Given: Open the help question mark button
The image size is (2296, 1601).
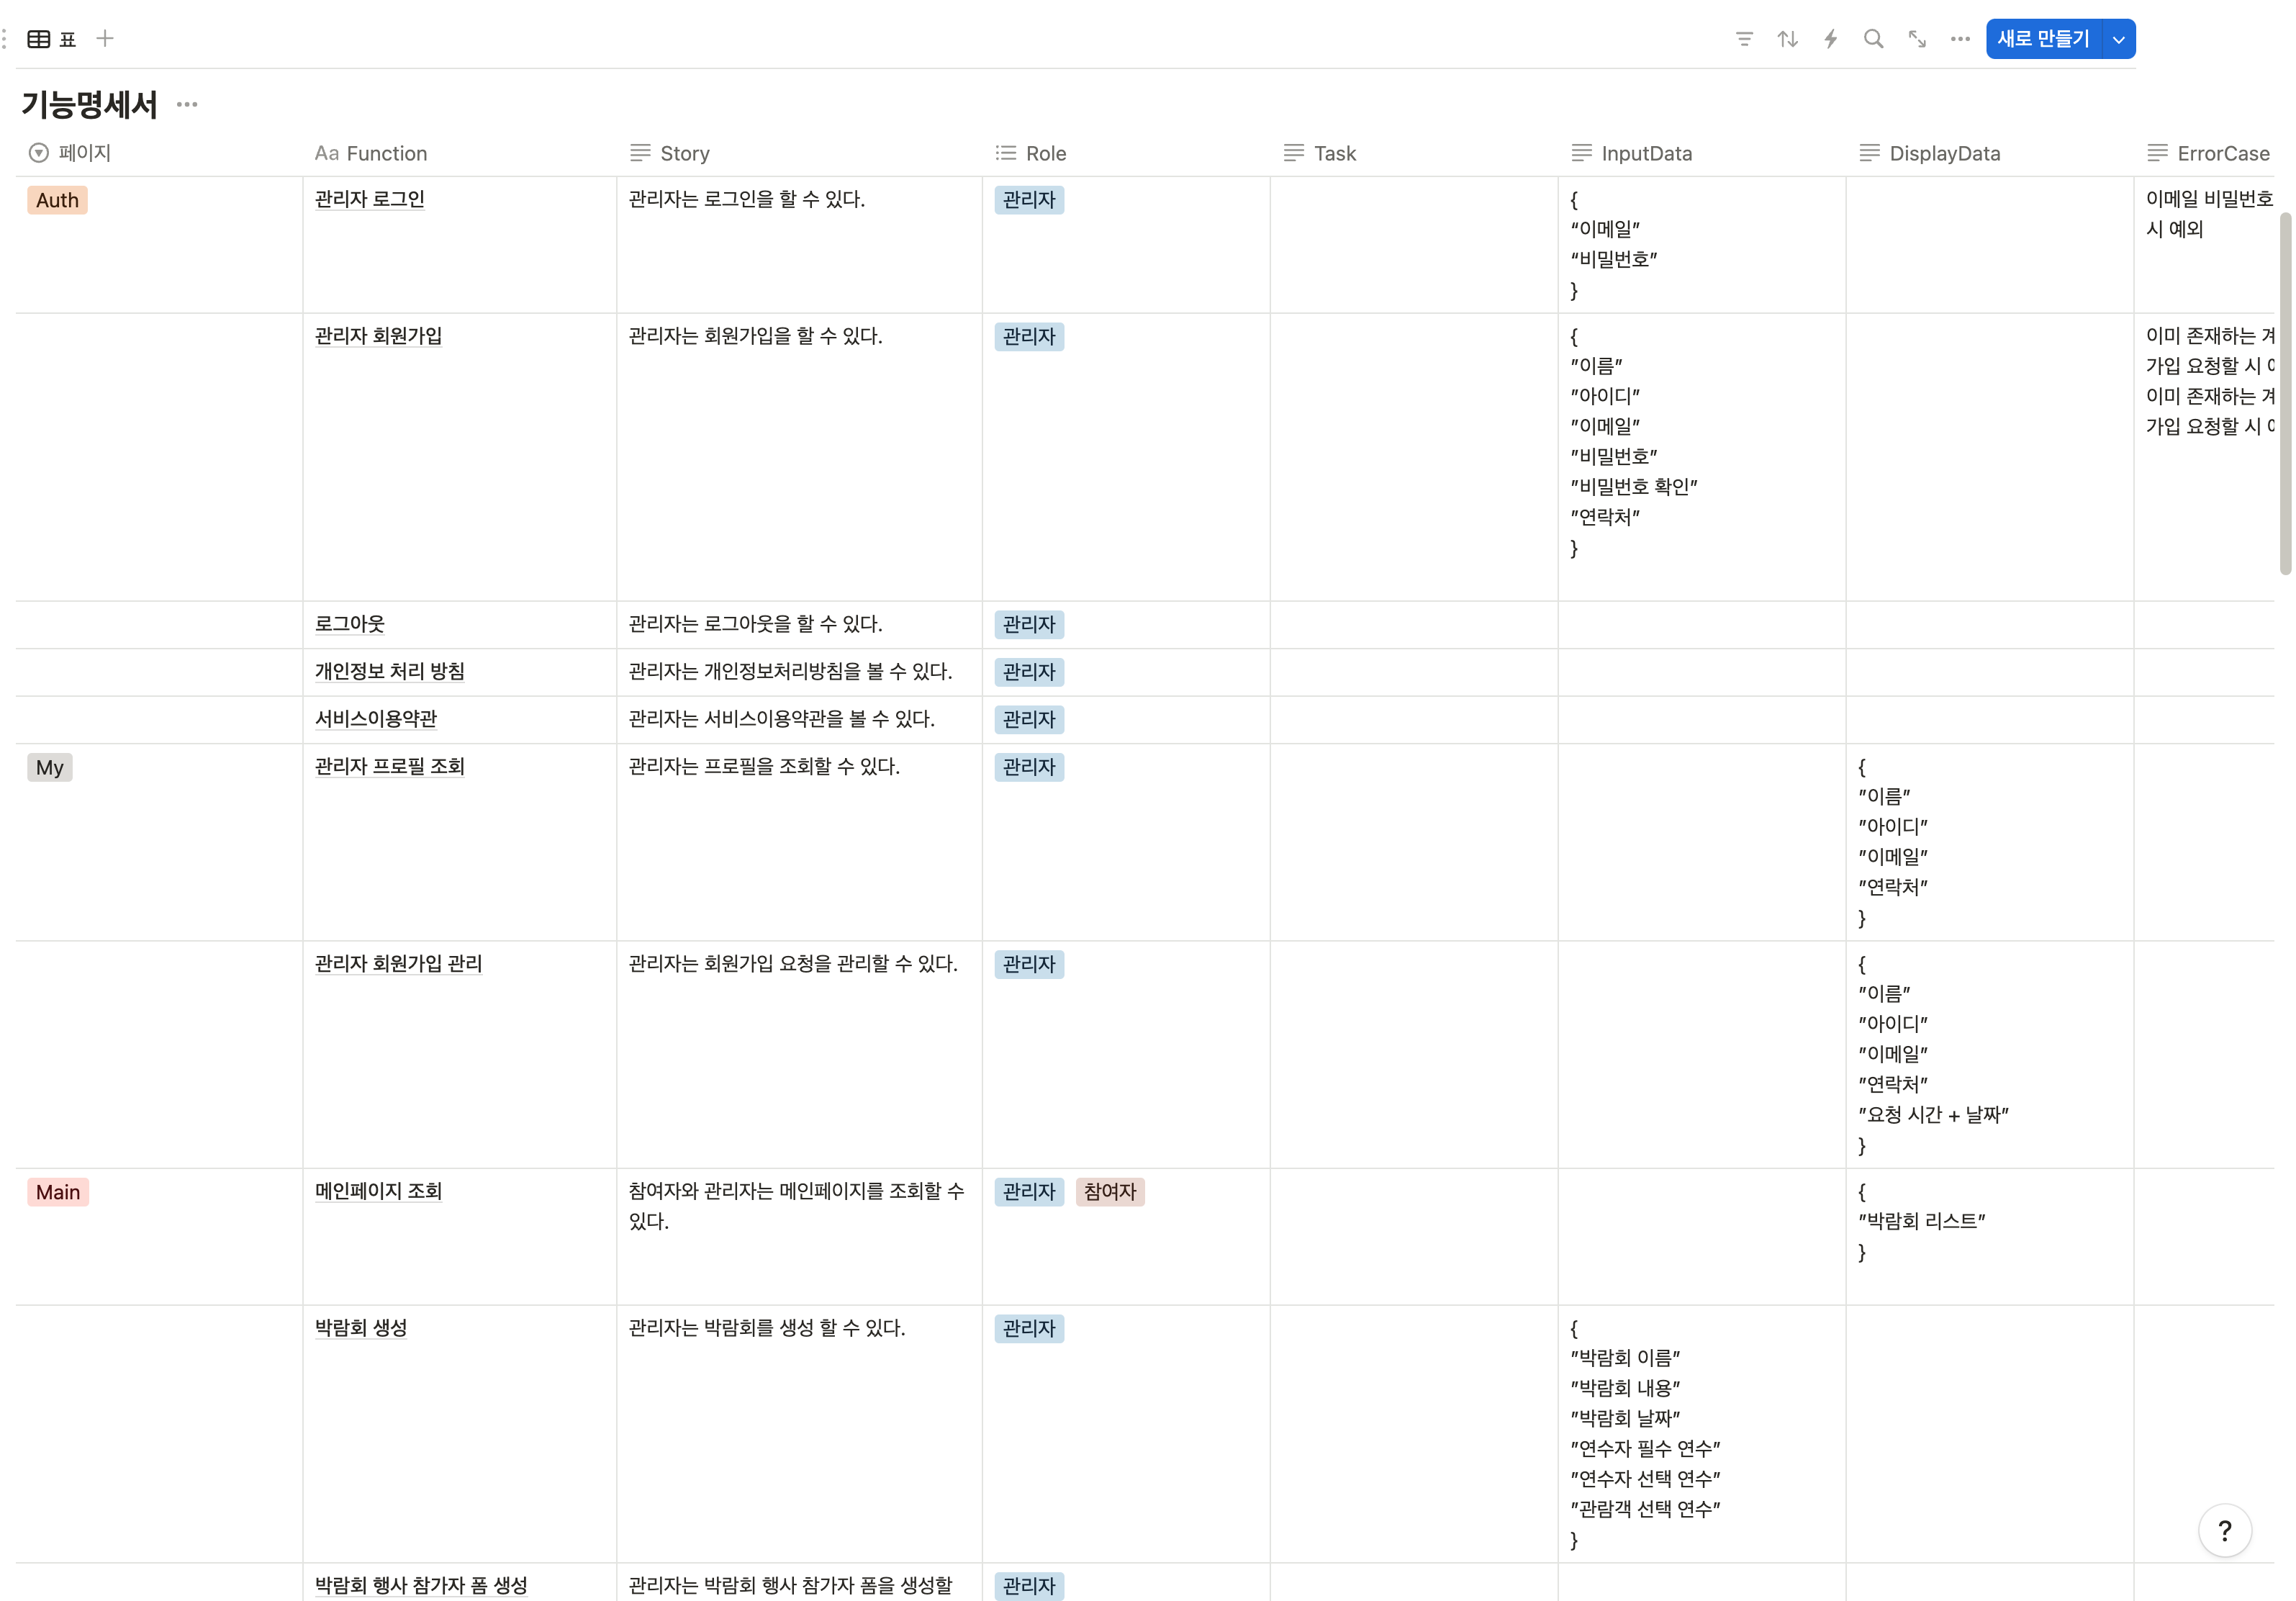Looking at the screenshot, I should pyautogui.click(x=2224, y=1530).
